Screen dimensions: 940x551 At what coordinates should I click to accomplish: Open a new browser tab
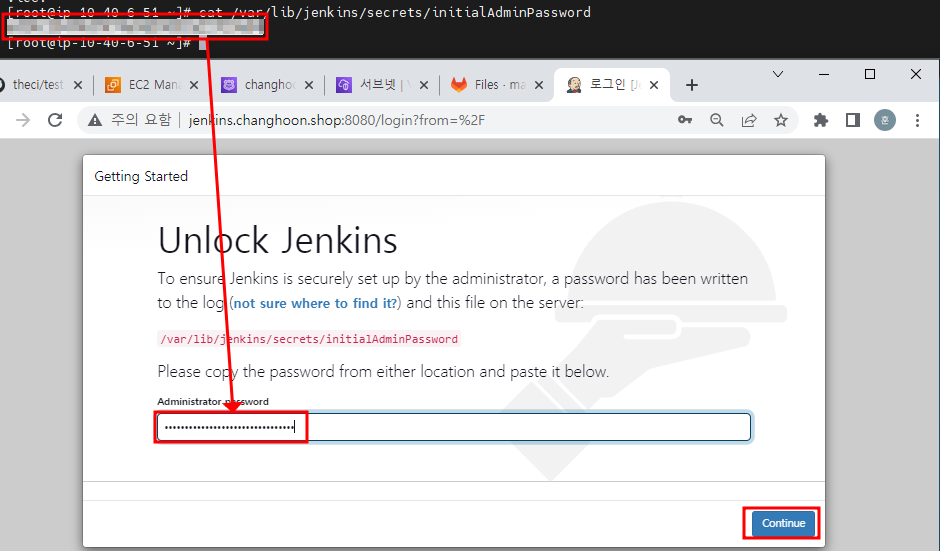click(x=692, y=85)
